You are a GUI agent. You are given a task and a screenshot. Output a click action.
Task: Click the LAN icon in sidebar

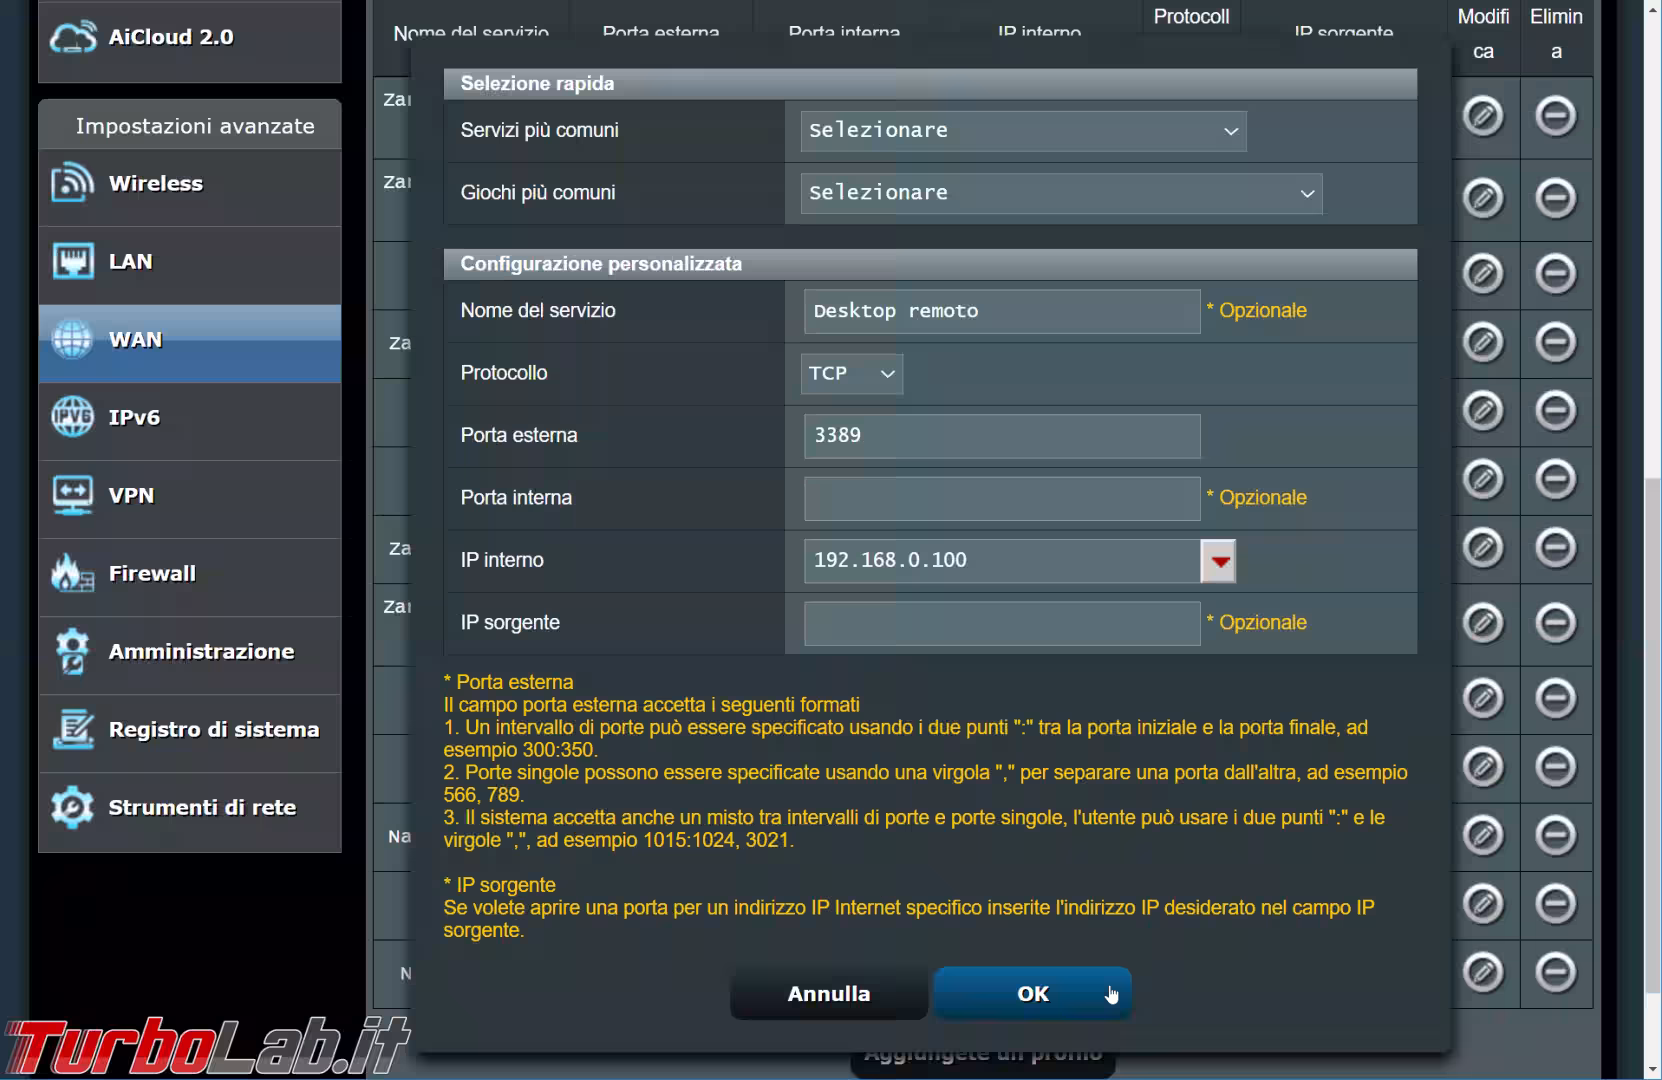(72, 262)
